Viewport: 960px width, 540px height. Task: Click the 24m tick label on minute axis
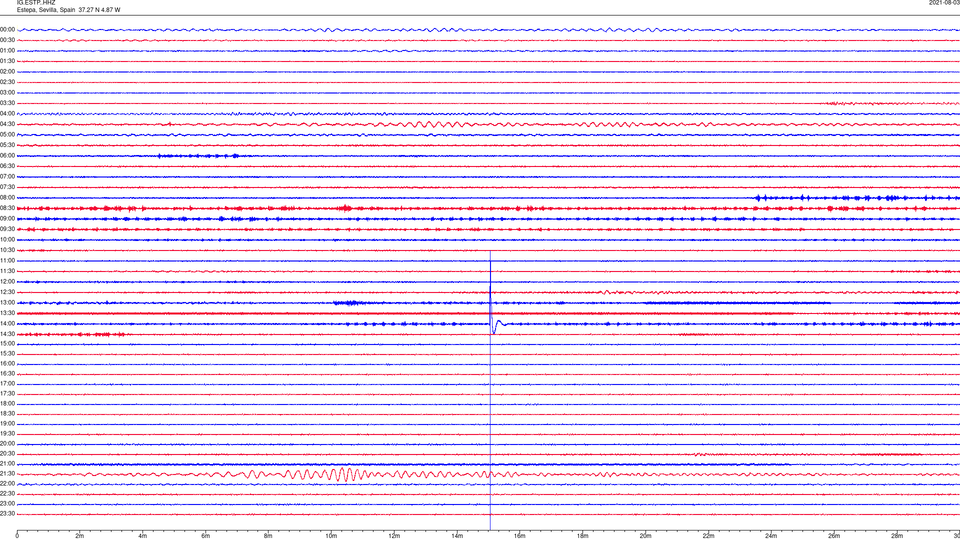(x=771, y=536)
